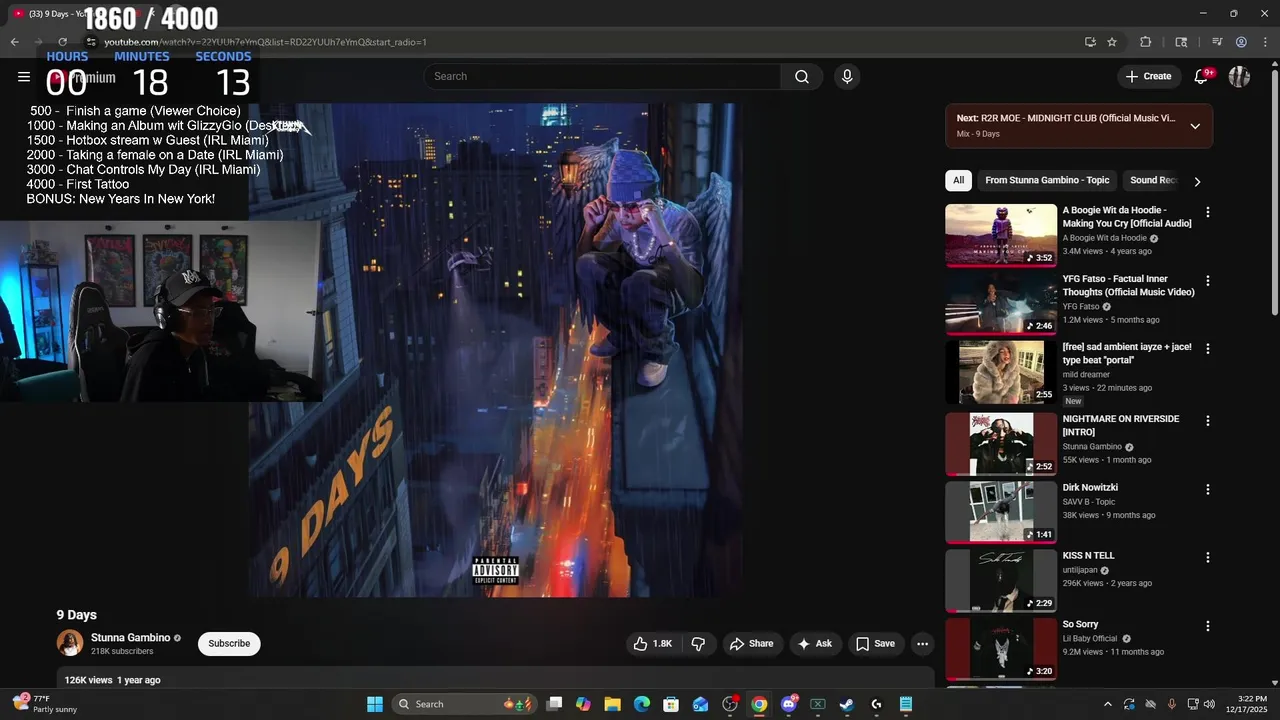Screen dimensions: 1280x720
Task: Click install app icon in address bar
Action: coord(1090,42)
